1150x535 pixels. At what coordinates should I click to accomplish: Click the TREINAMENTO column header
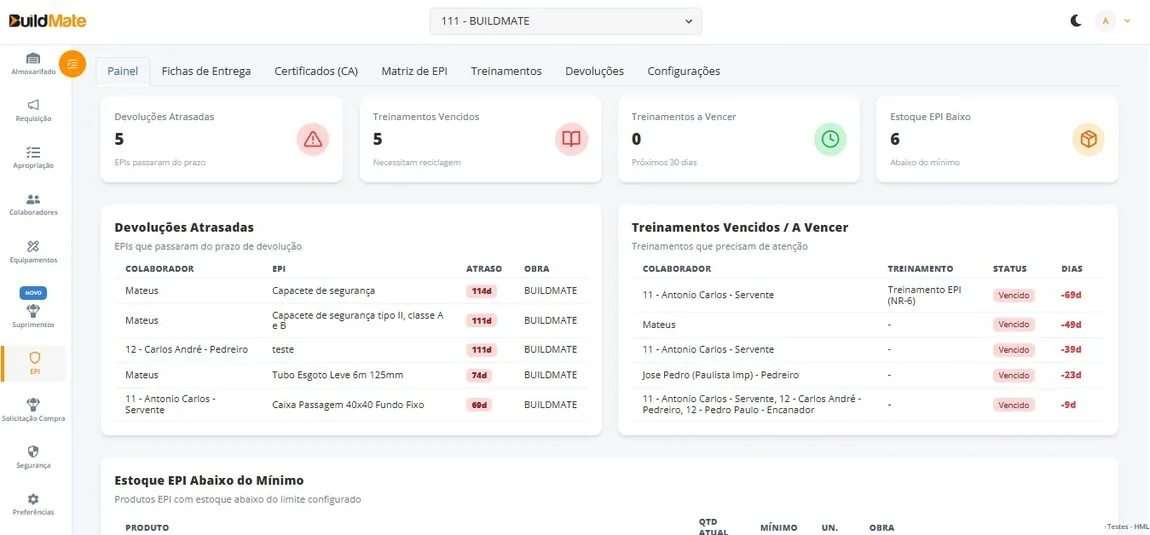click(x=920, y=269)
